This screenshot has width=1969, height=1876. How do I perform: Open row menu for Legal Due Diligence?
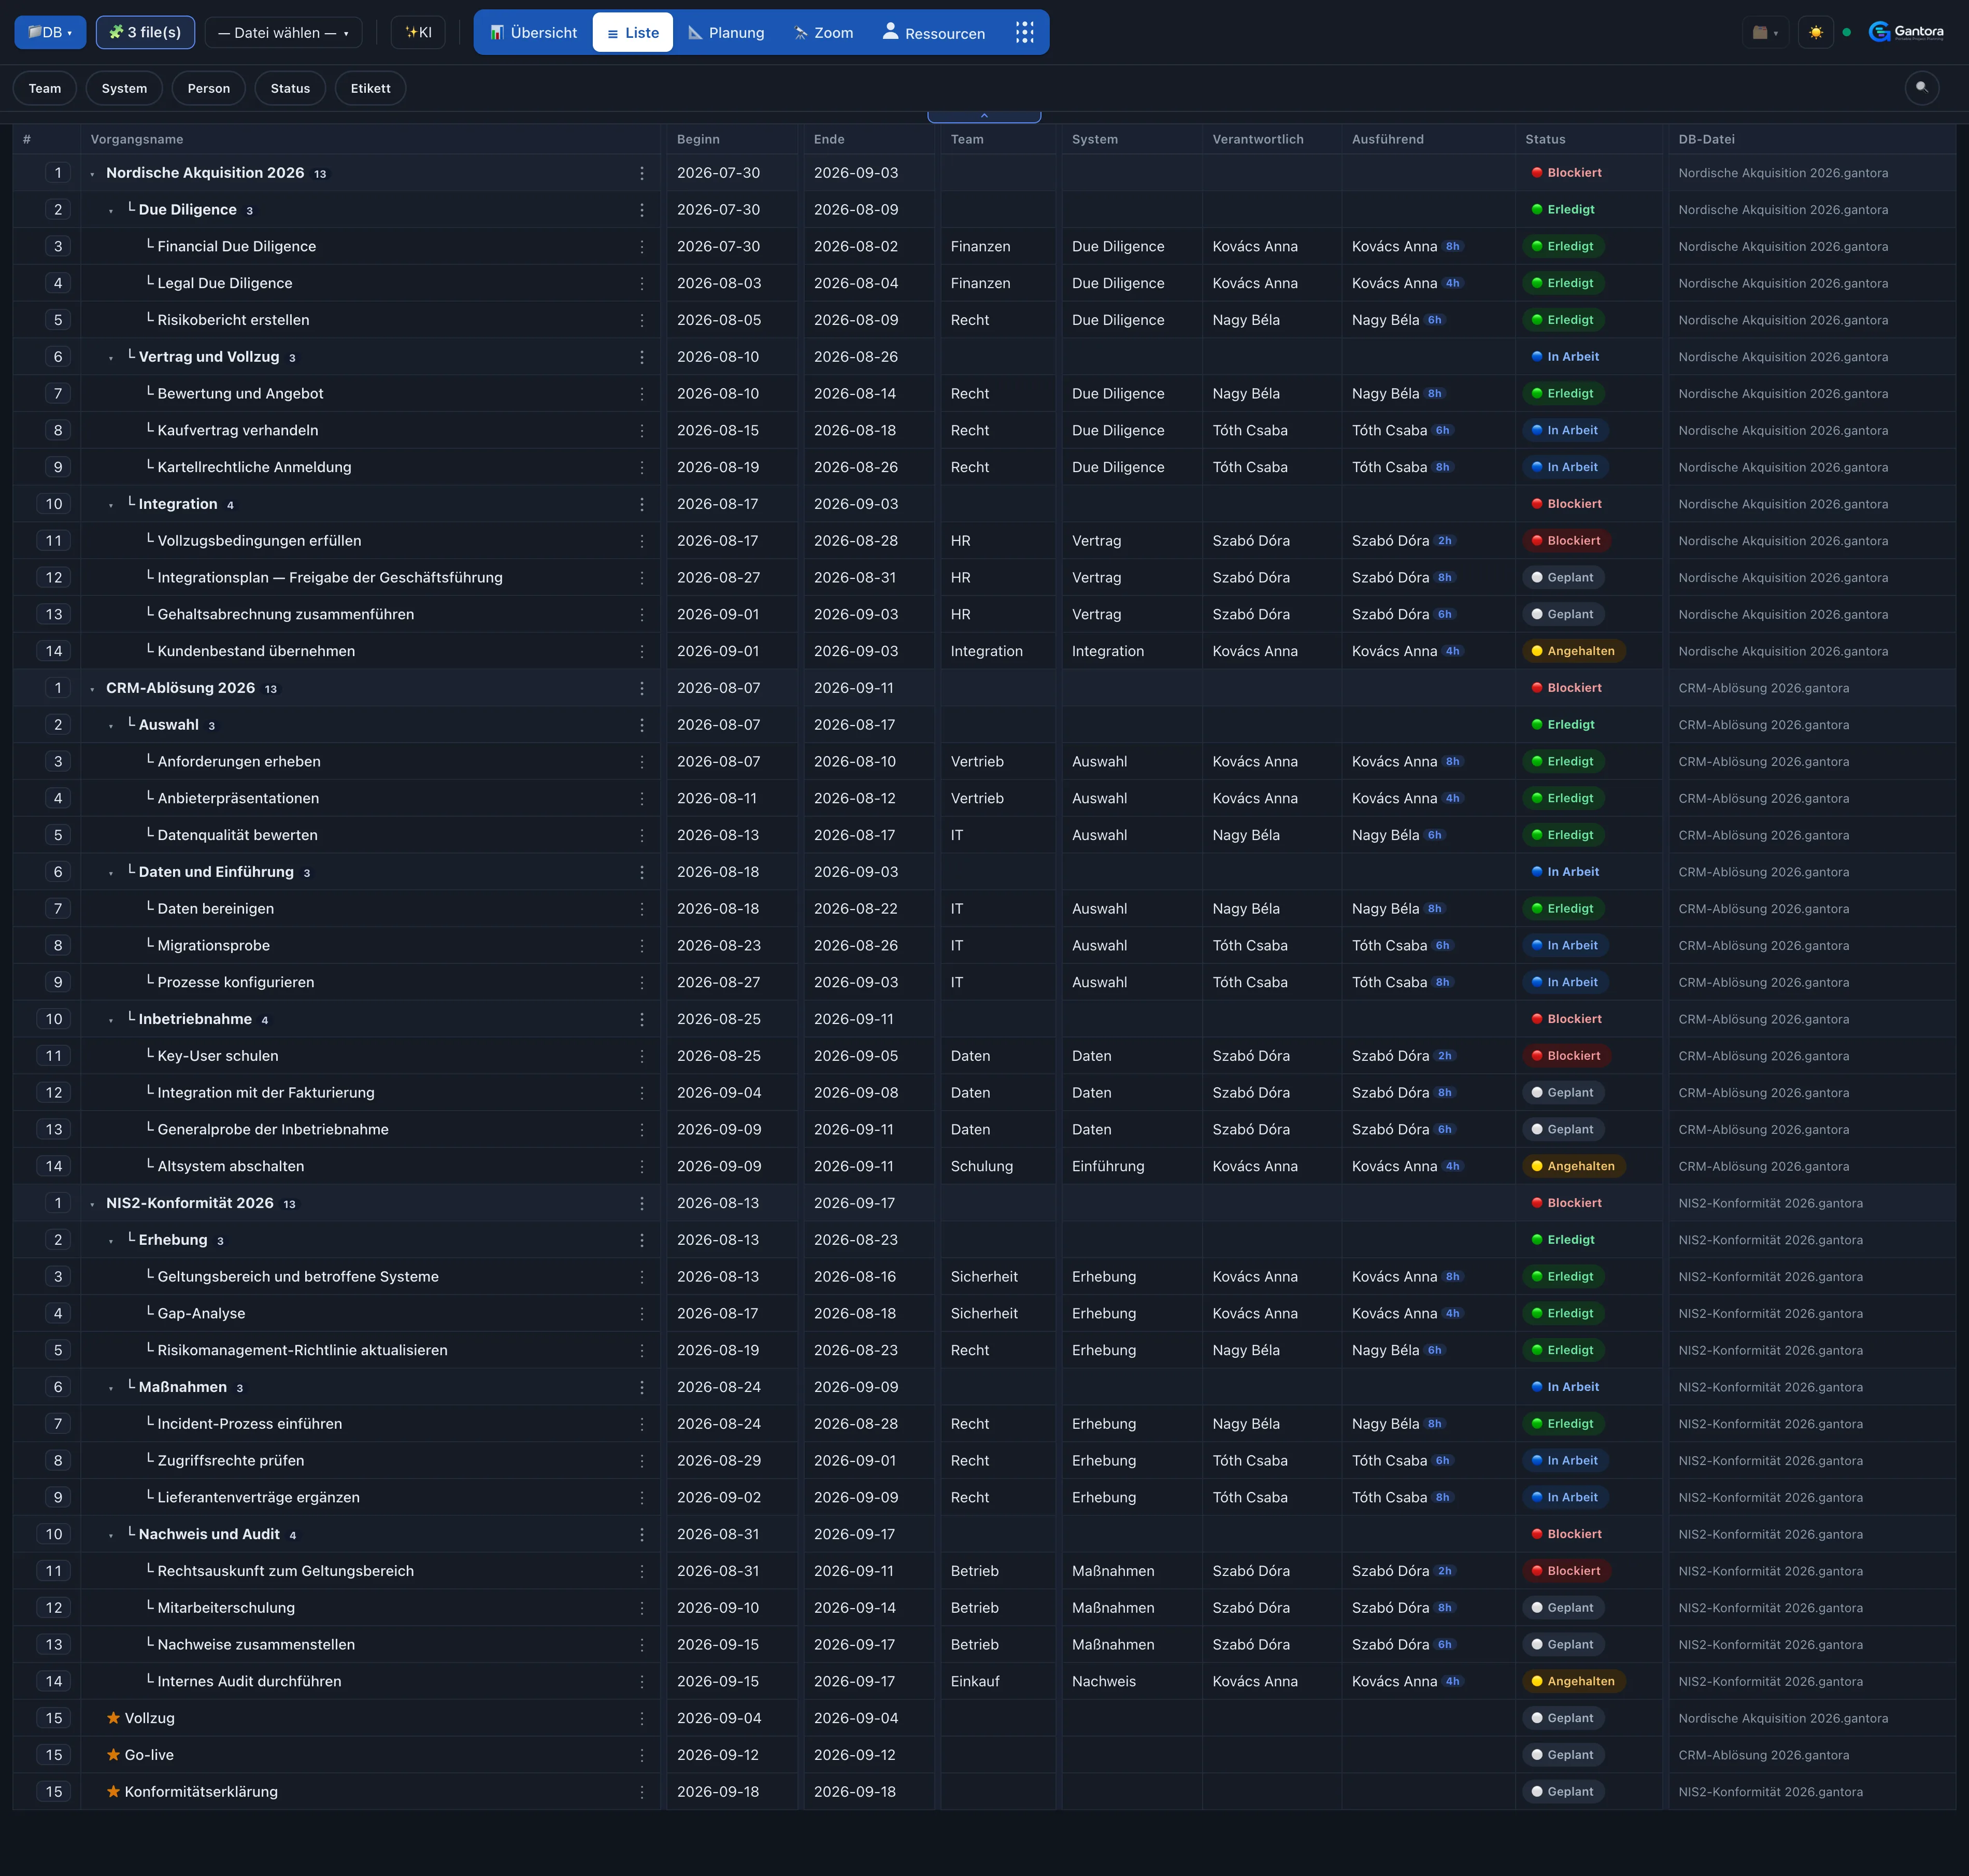point(641,283)
